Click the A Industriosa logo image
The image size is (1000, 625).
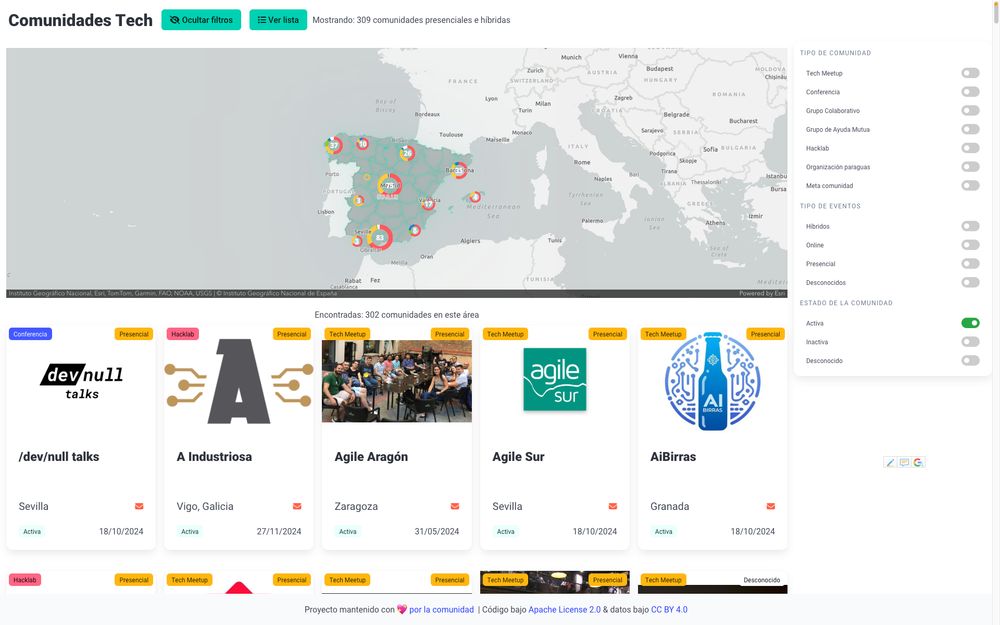tap(239, 381)
